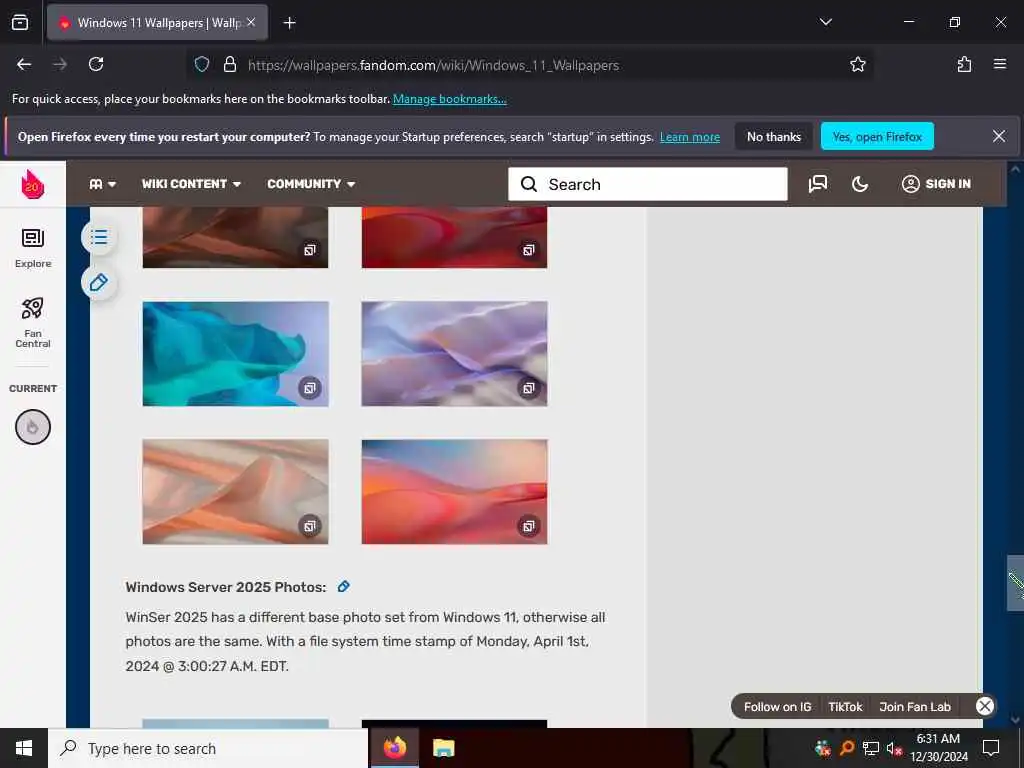The image size is (1024, 768).
Task: Open the network tray icon
Action: pos(871,748)
